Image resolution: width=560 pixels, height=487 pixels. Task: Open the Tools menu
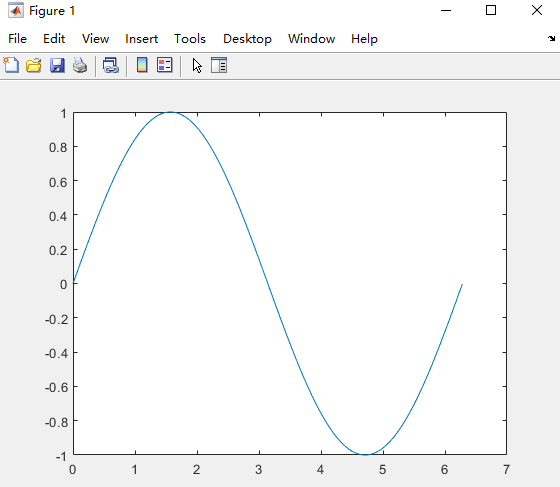(x=190, y=39)
